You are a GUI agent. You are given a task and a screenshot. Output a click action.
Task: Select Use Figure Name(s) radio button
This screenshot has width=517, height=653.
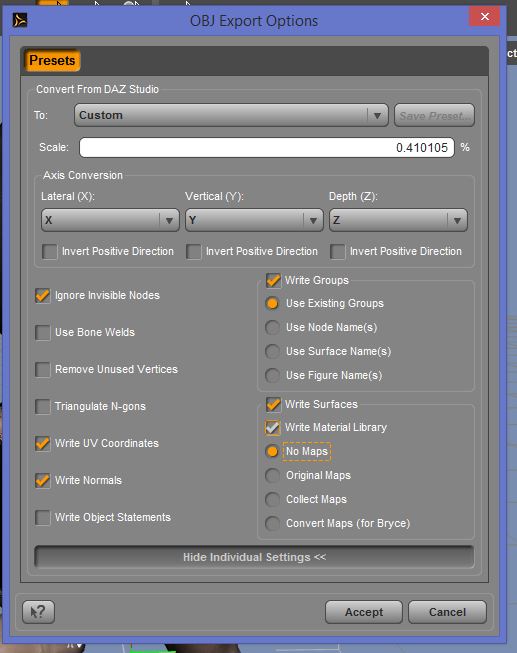click(272, 376)
